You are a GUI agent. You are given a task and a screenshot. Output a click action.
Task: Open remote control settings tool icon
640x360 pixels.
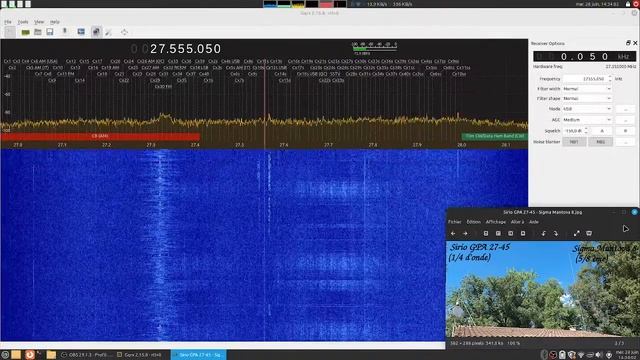pos(109,32)
